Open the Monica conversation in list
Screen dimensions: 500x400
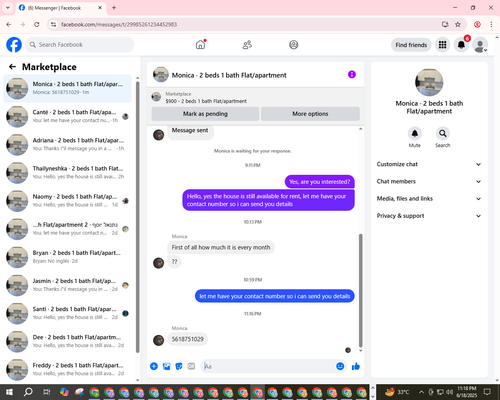(x=68, y=88)
